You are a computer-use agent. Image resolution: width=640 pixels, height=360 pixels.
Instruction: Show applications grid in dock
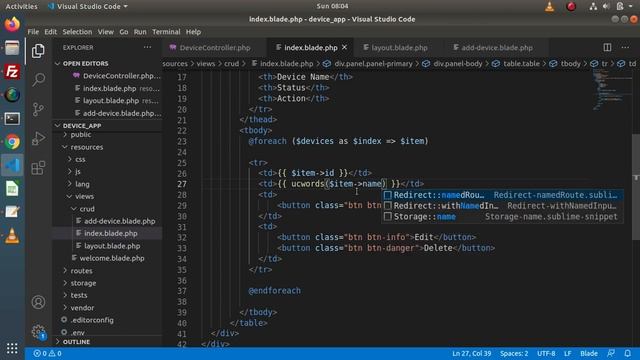(12, 348)
